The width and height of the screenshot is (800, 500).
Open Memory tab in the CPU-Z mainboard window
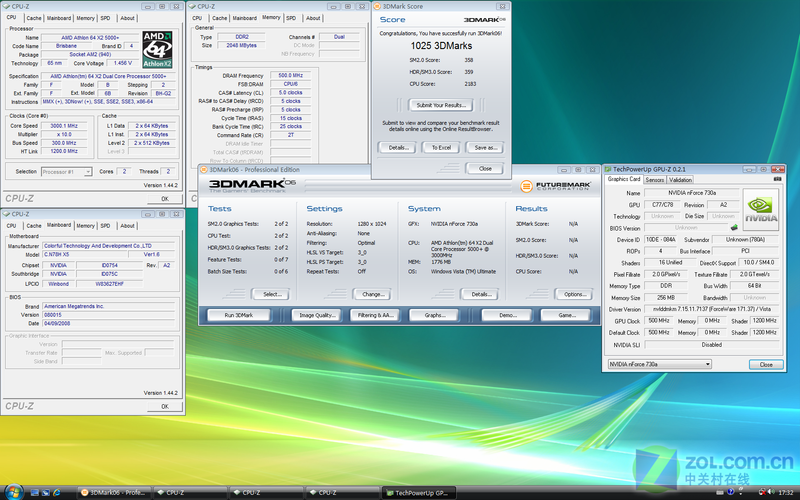click(85, 226)
